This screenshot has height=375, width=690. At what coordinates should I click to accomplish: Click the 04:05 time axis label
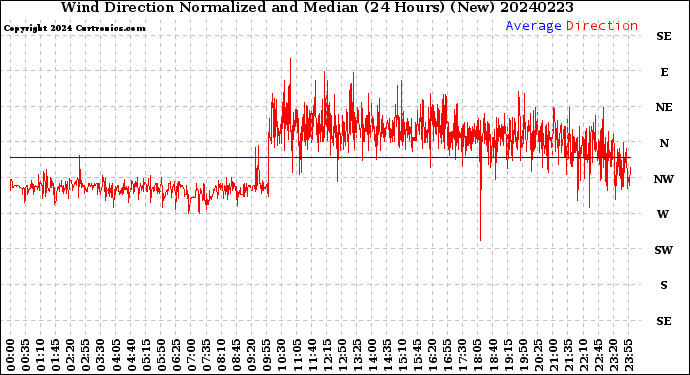(116, 355)
